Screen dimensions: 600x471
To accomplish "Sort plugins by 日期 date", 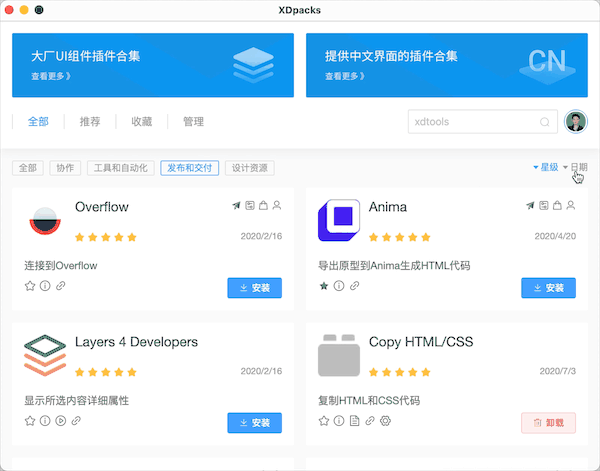I will pyautogui.click(x=575, y=167).
